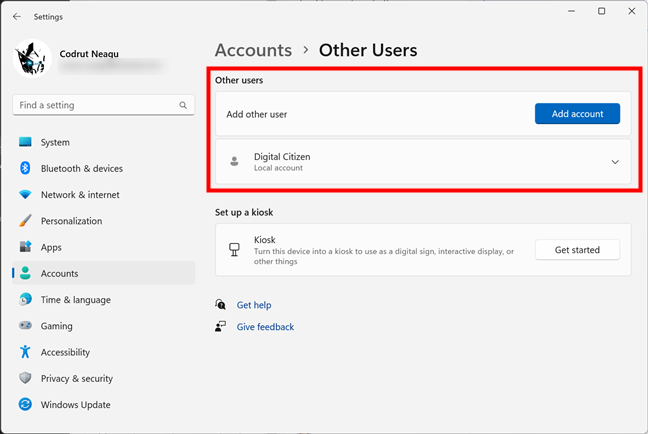Image resolution: width=648 pixels, height=434 pixels.
Task: Click the Bluetooth icon in sidebar
Action: (x=25, y=168)
